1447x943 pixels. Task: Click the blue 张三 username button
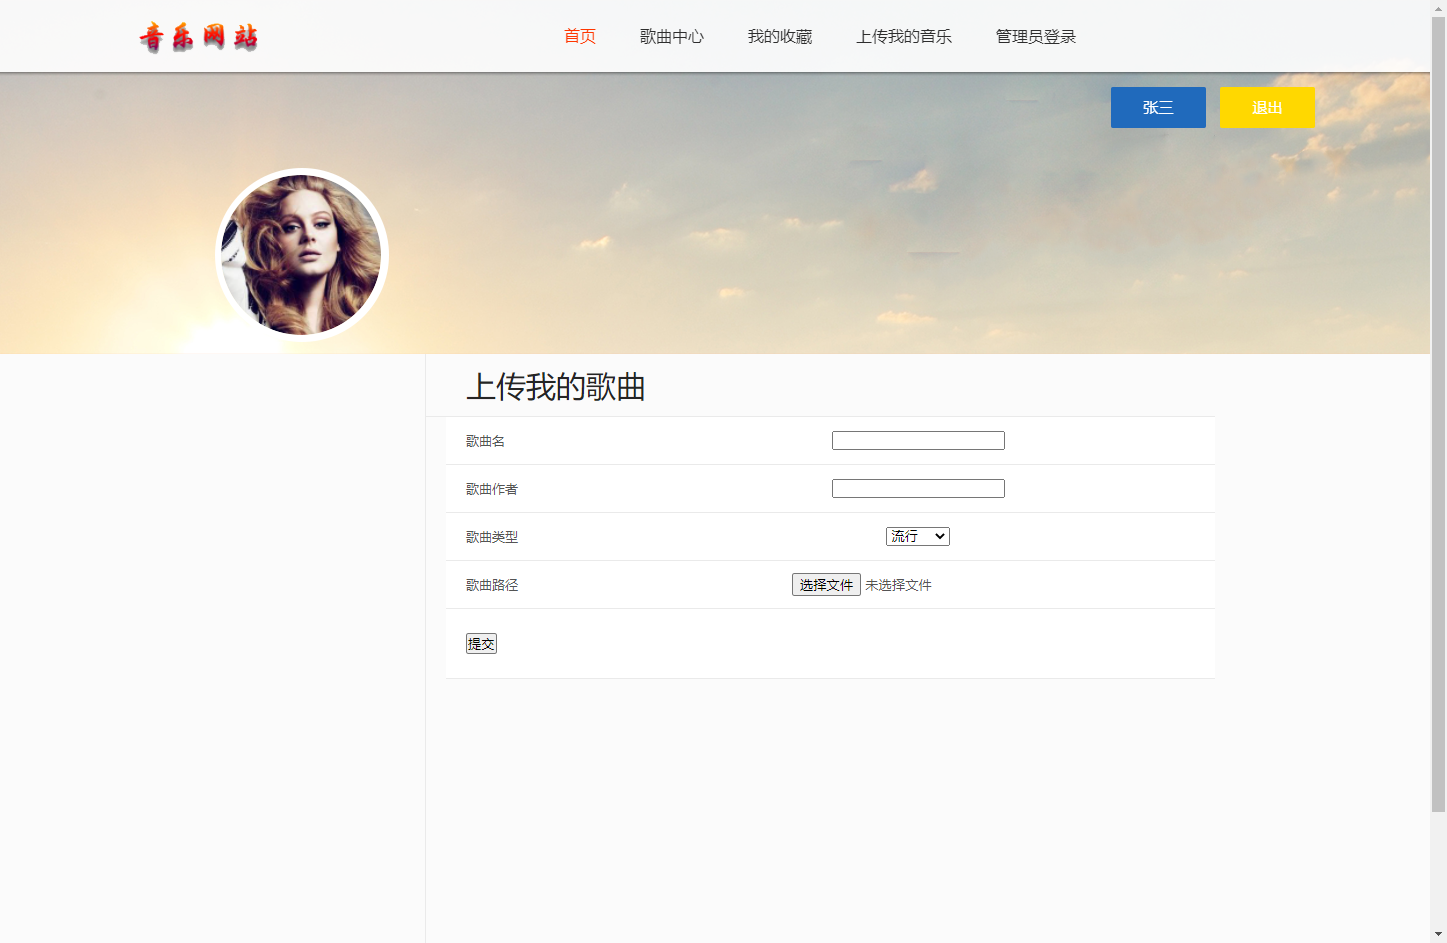tap(1158, 107)
